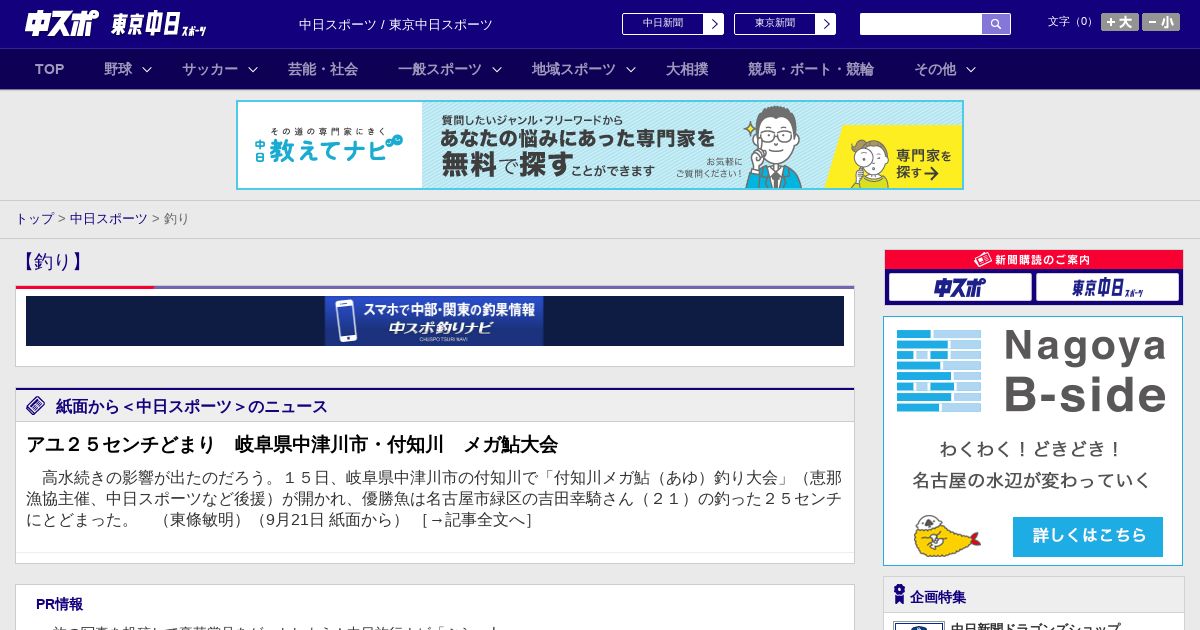Screen dimensions: 1200x630
Task: Click the smartphone icon in 釣りナビ banner
Action: [346, 321]
